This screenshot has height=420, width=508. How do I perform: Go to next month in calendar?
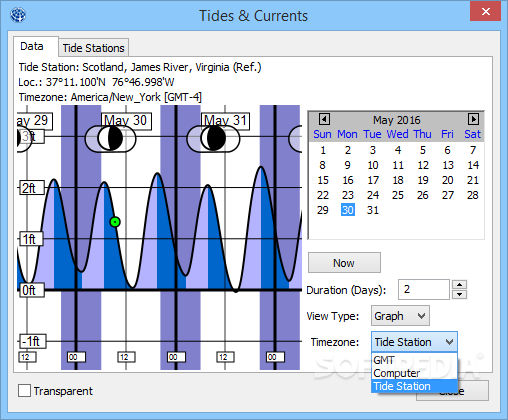click(x=473, y=119)
